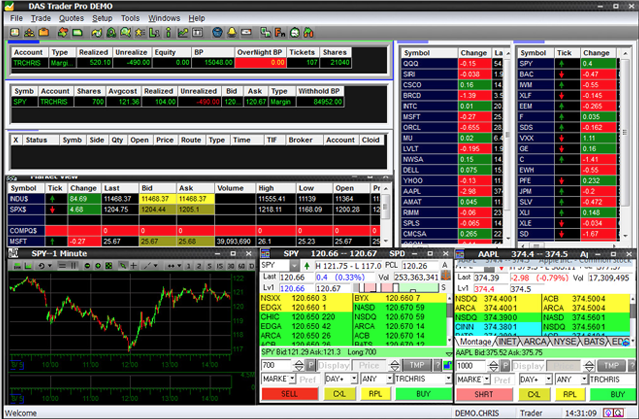This screenshot has width=639, height=419.
Task: Open the Setup menu
Action: 102,18
